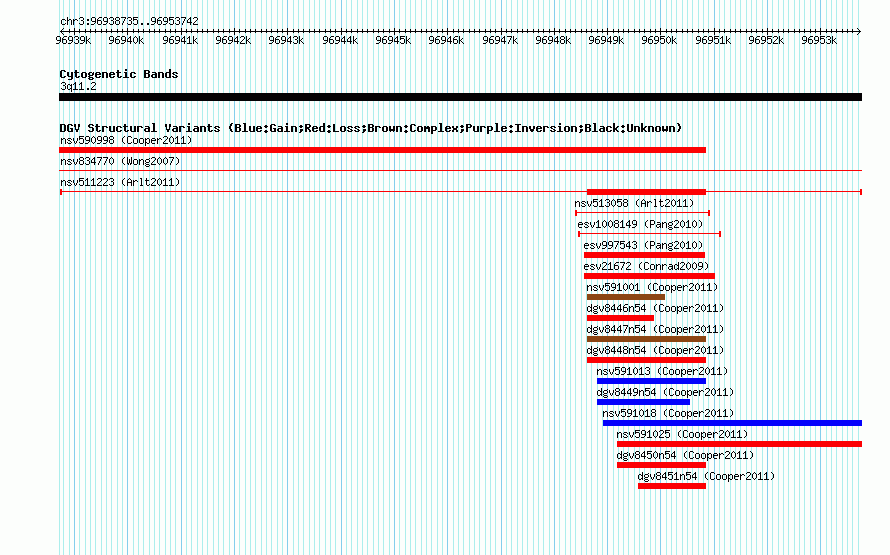Open nsv591018 (Cooper2011) label
890x555 pixels.
coord(668,413)
